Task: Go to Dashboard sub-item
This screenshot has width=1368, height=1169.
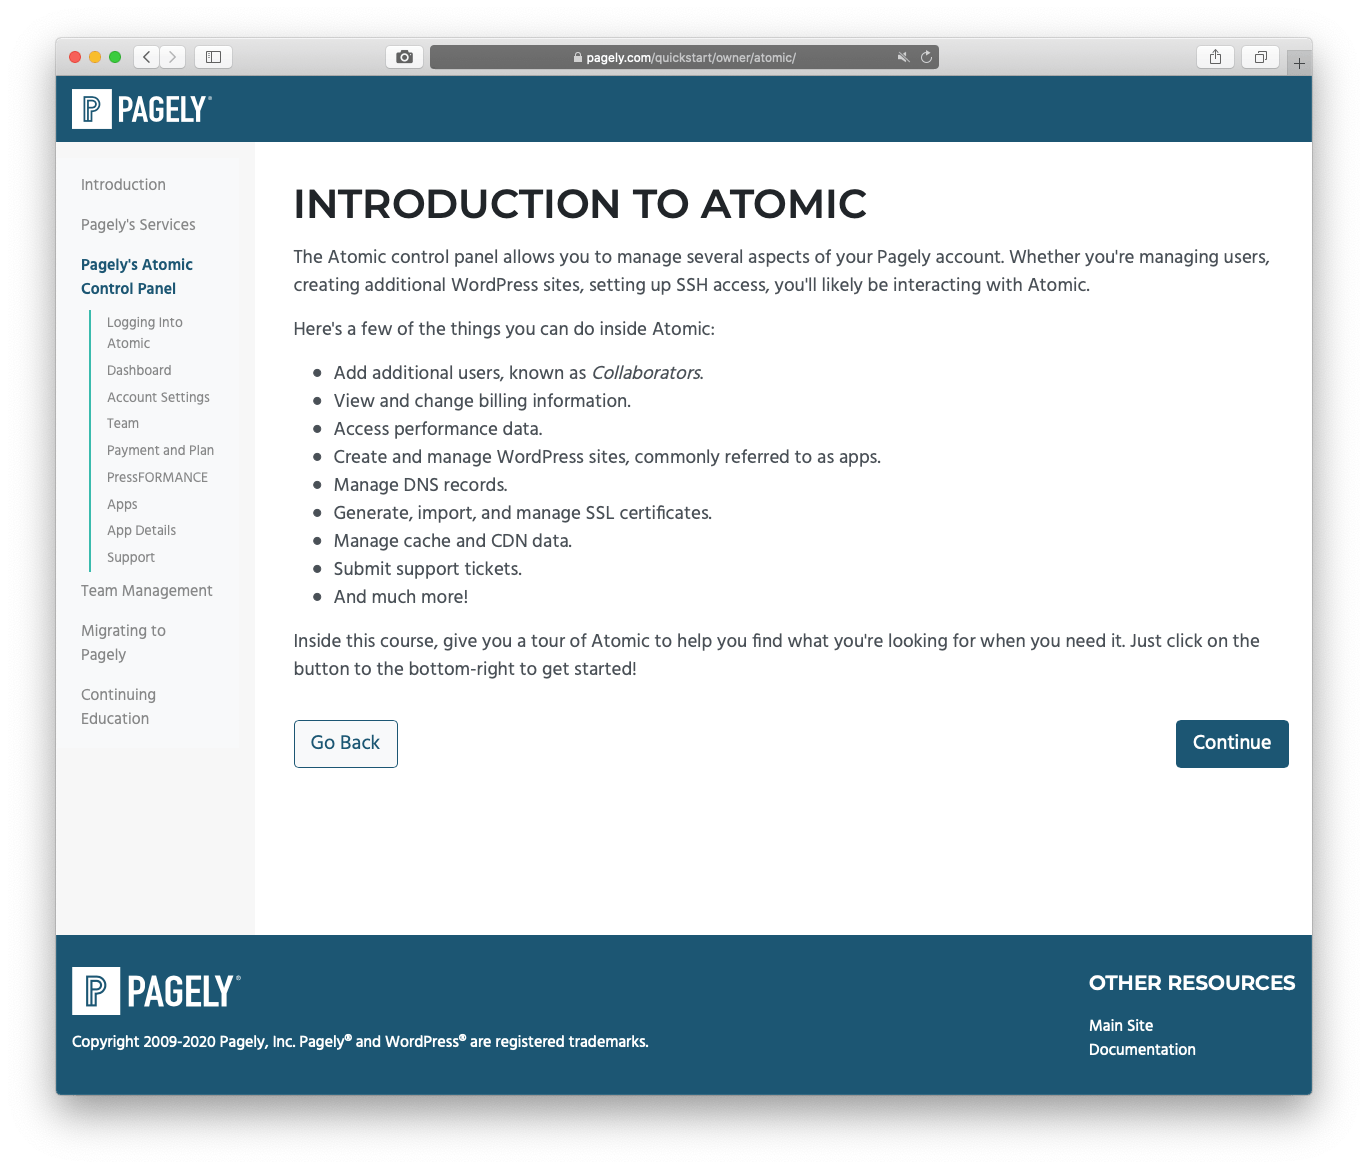Action: tap(139, 370)
